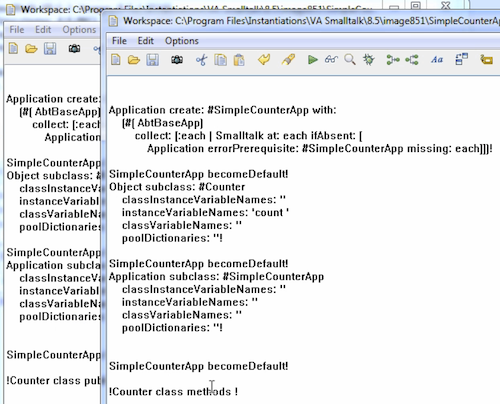Change font with the Aa icon

tap(437, 60)
